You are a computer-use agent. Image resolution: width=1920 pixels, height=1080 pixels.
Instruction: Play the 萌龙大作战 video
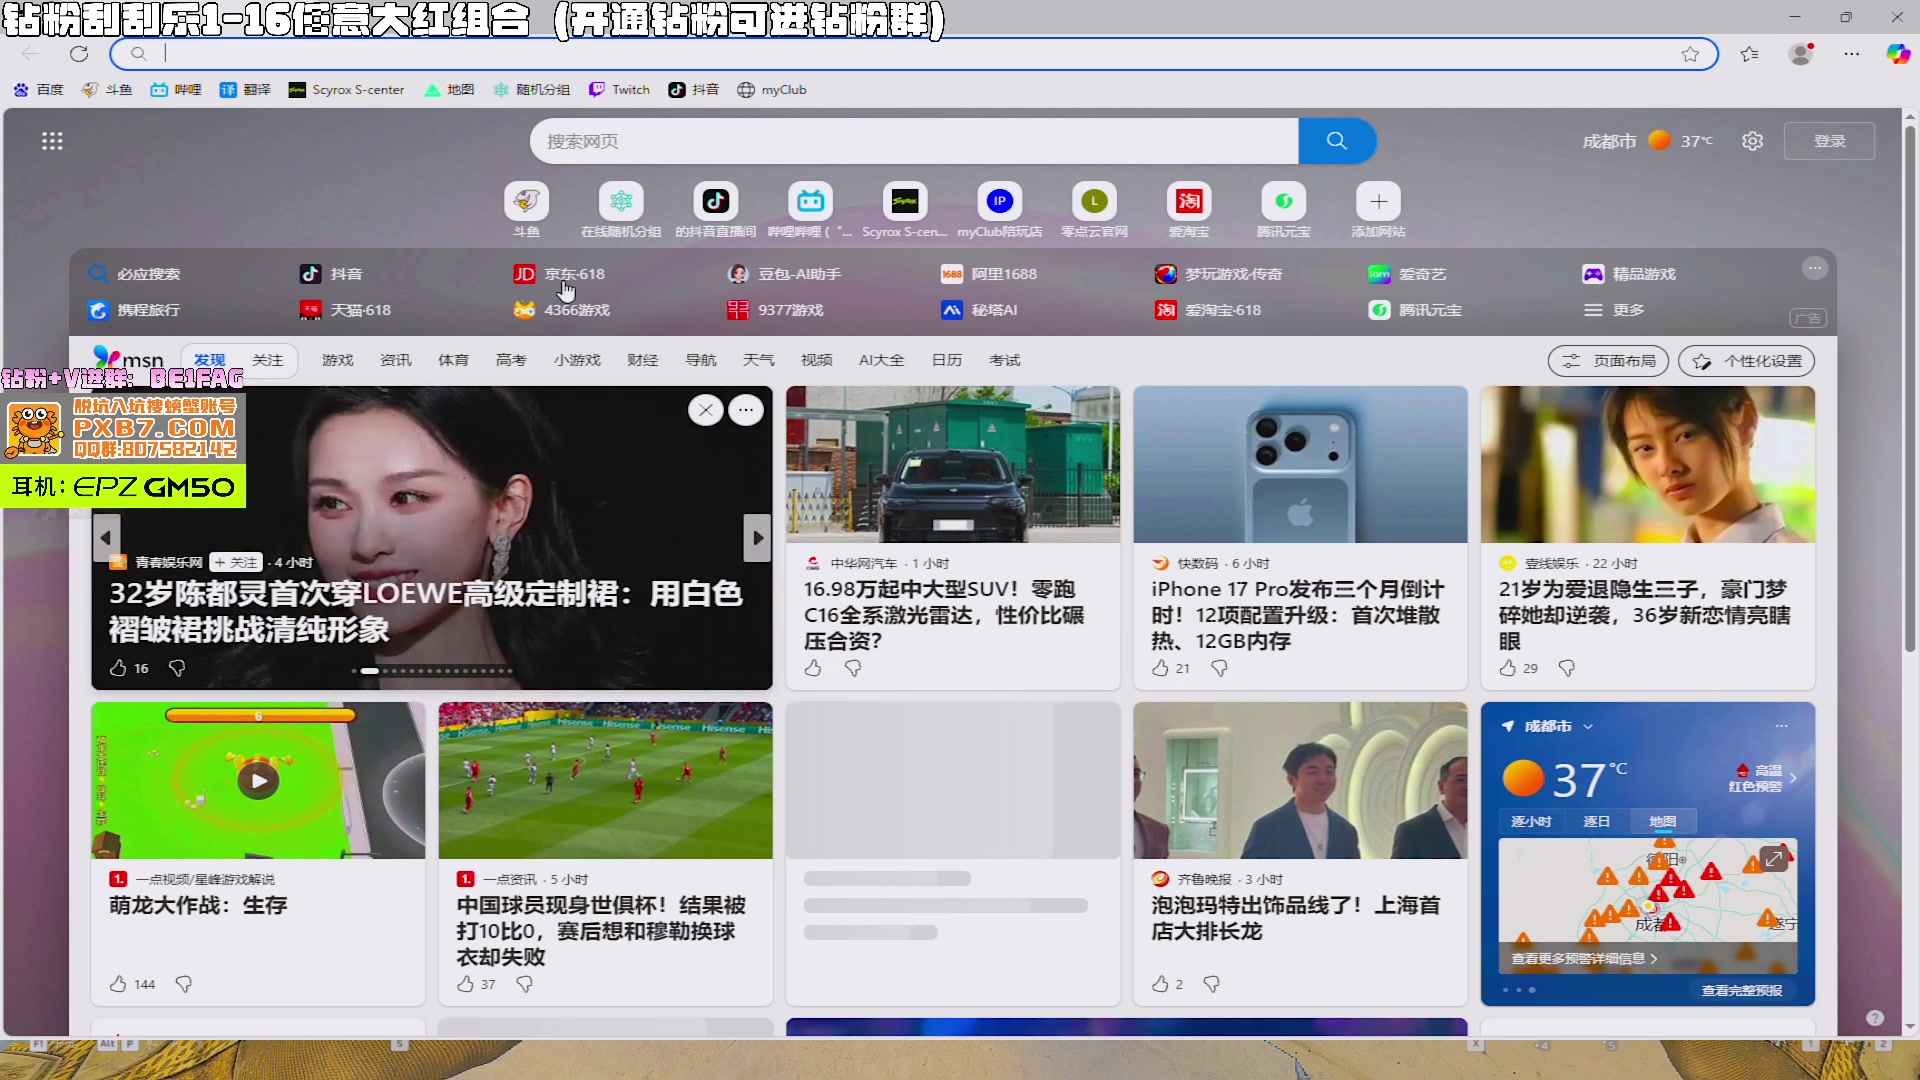pyautogui.click(x=258, y=780)
